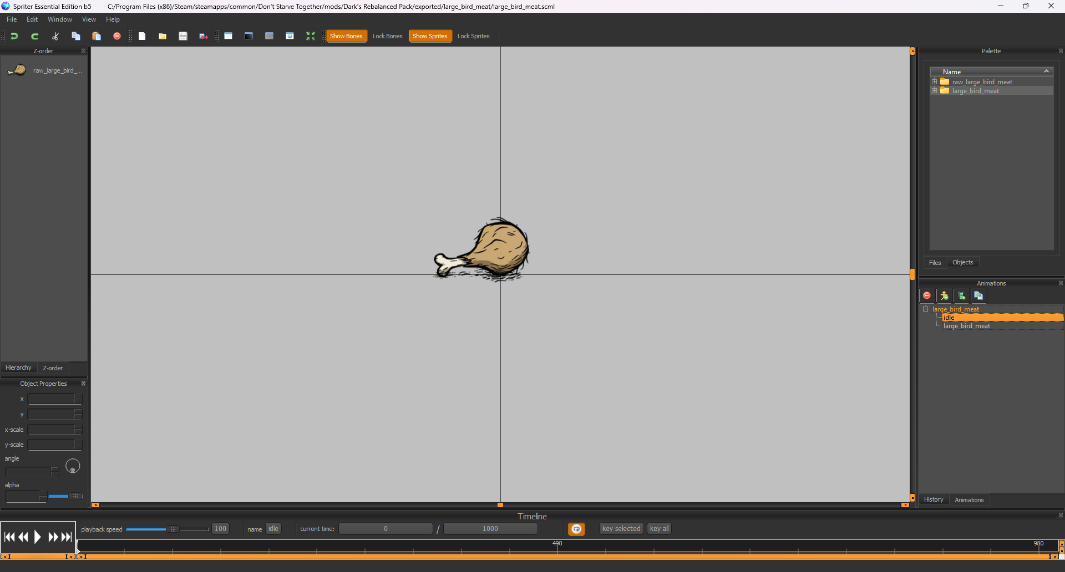Image resolution: width=1065 pixels, height=572 pixels.
Task: Jump to the last frame with the skip-forward button
Action: (x=67, y=537)
